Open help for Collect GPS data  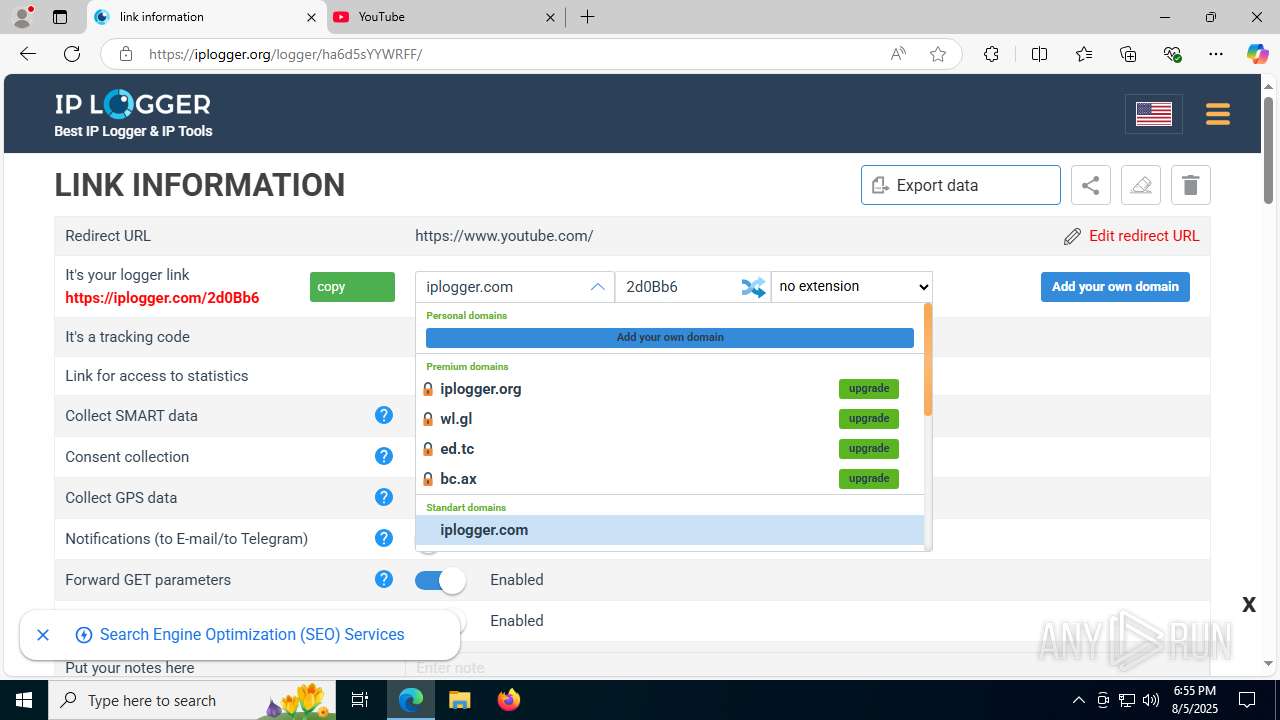point(384,497)
